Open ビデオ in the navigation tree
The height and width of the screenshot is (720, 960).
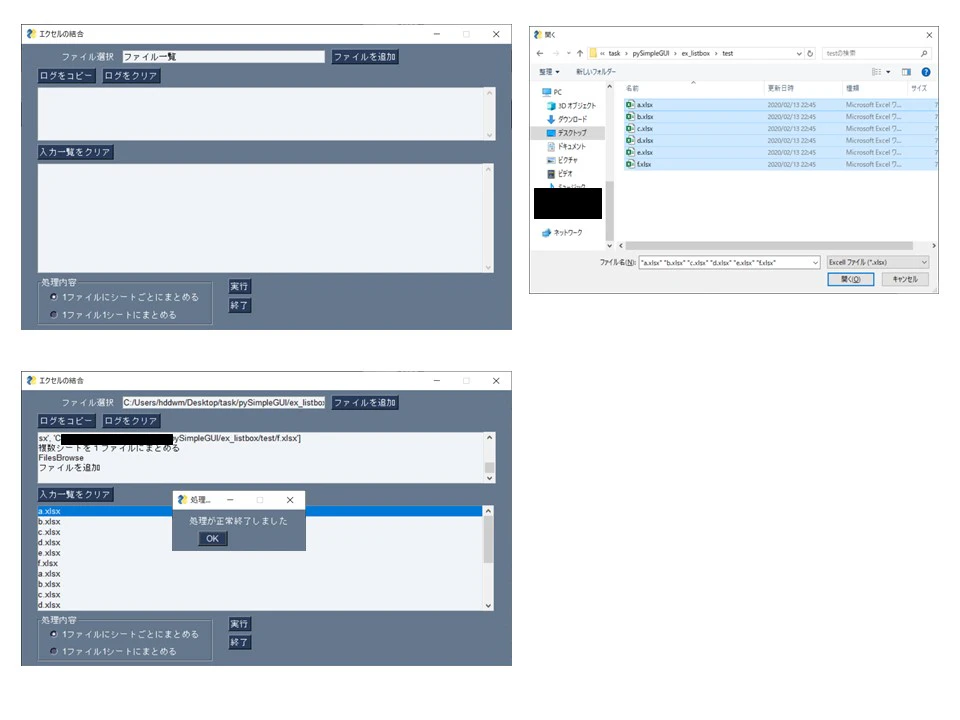point(558,174)
